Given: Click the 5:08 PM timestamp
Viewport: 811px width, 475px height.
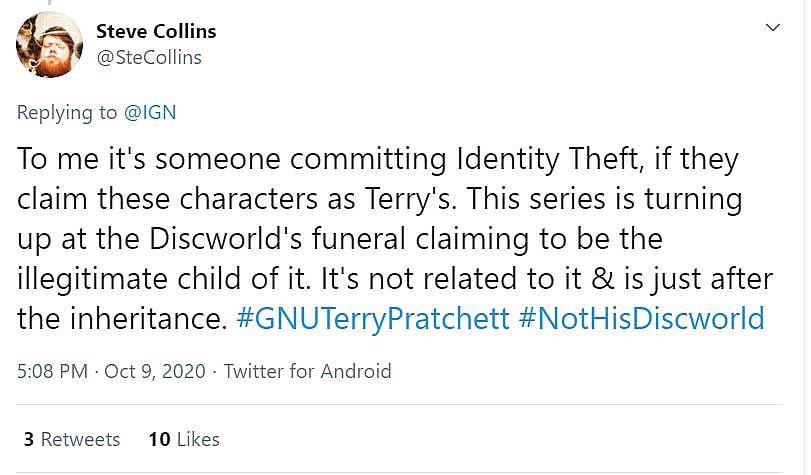Looking at the screenshot, I should (x=52, y=371).
